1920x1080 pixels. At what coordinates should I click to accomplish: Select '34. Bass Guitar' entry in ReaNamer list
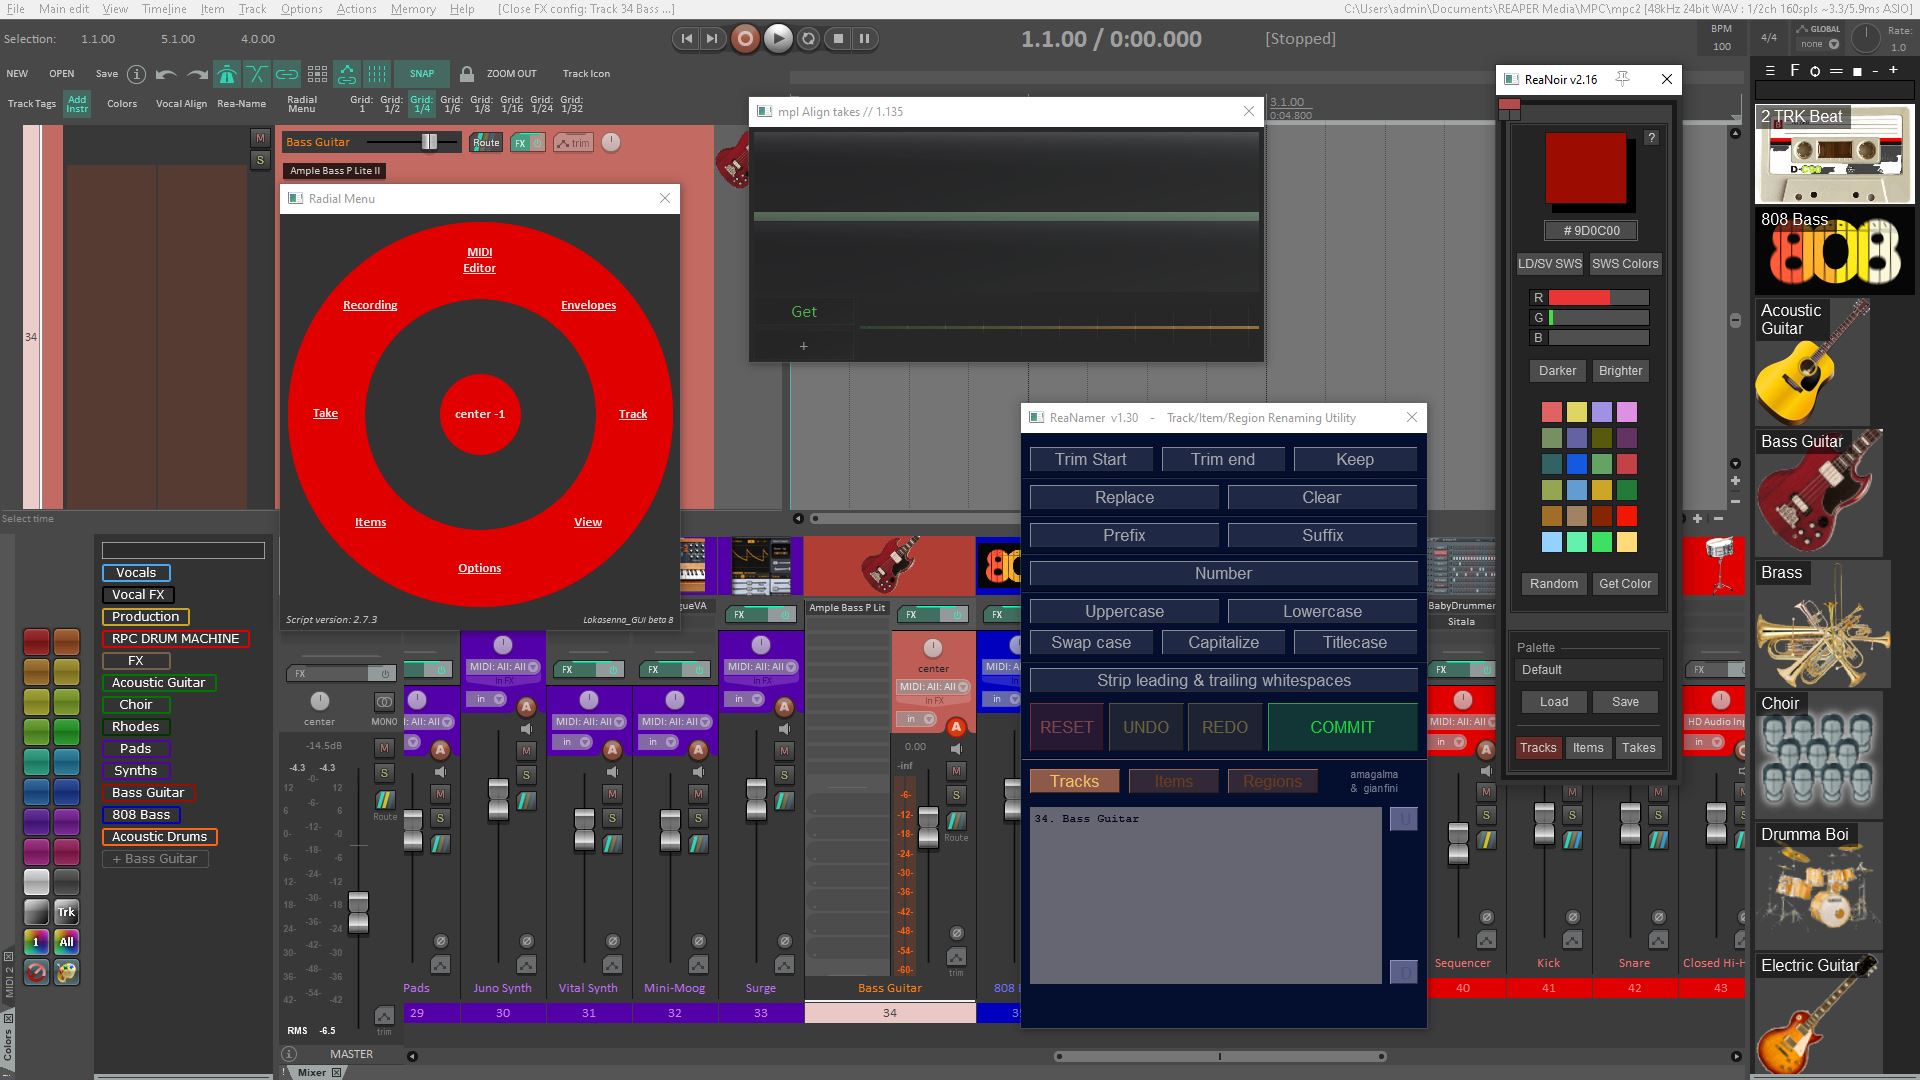tap(1086, 819)
